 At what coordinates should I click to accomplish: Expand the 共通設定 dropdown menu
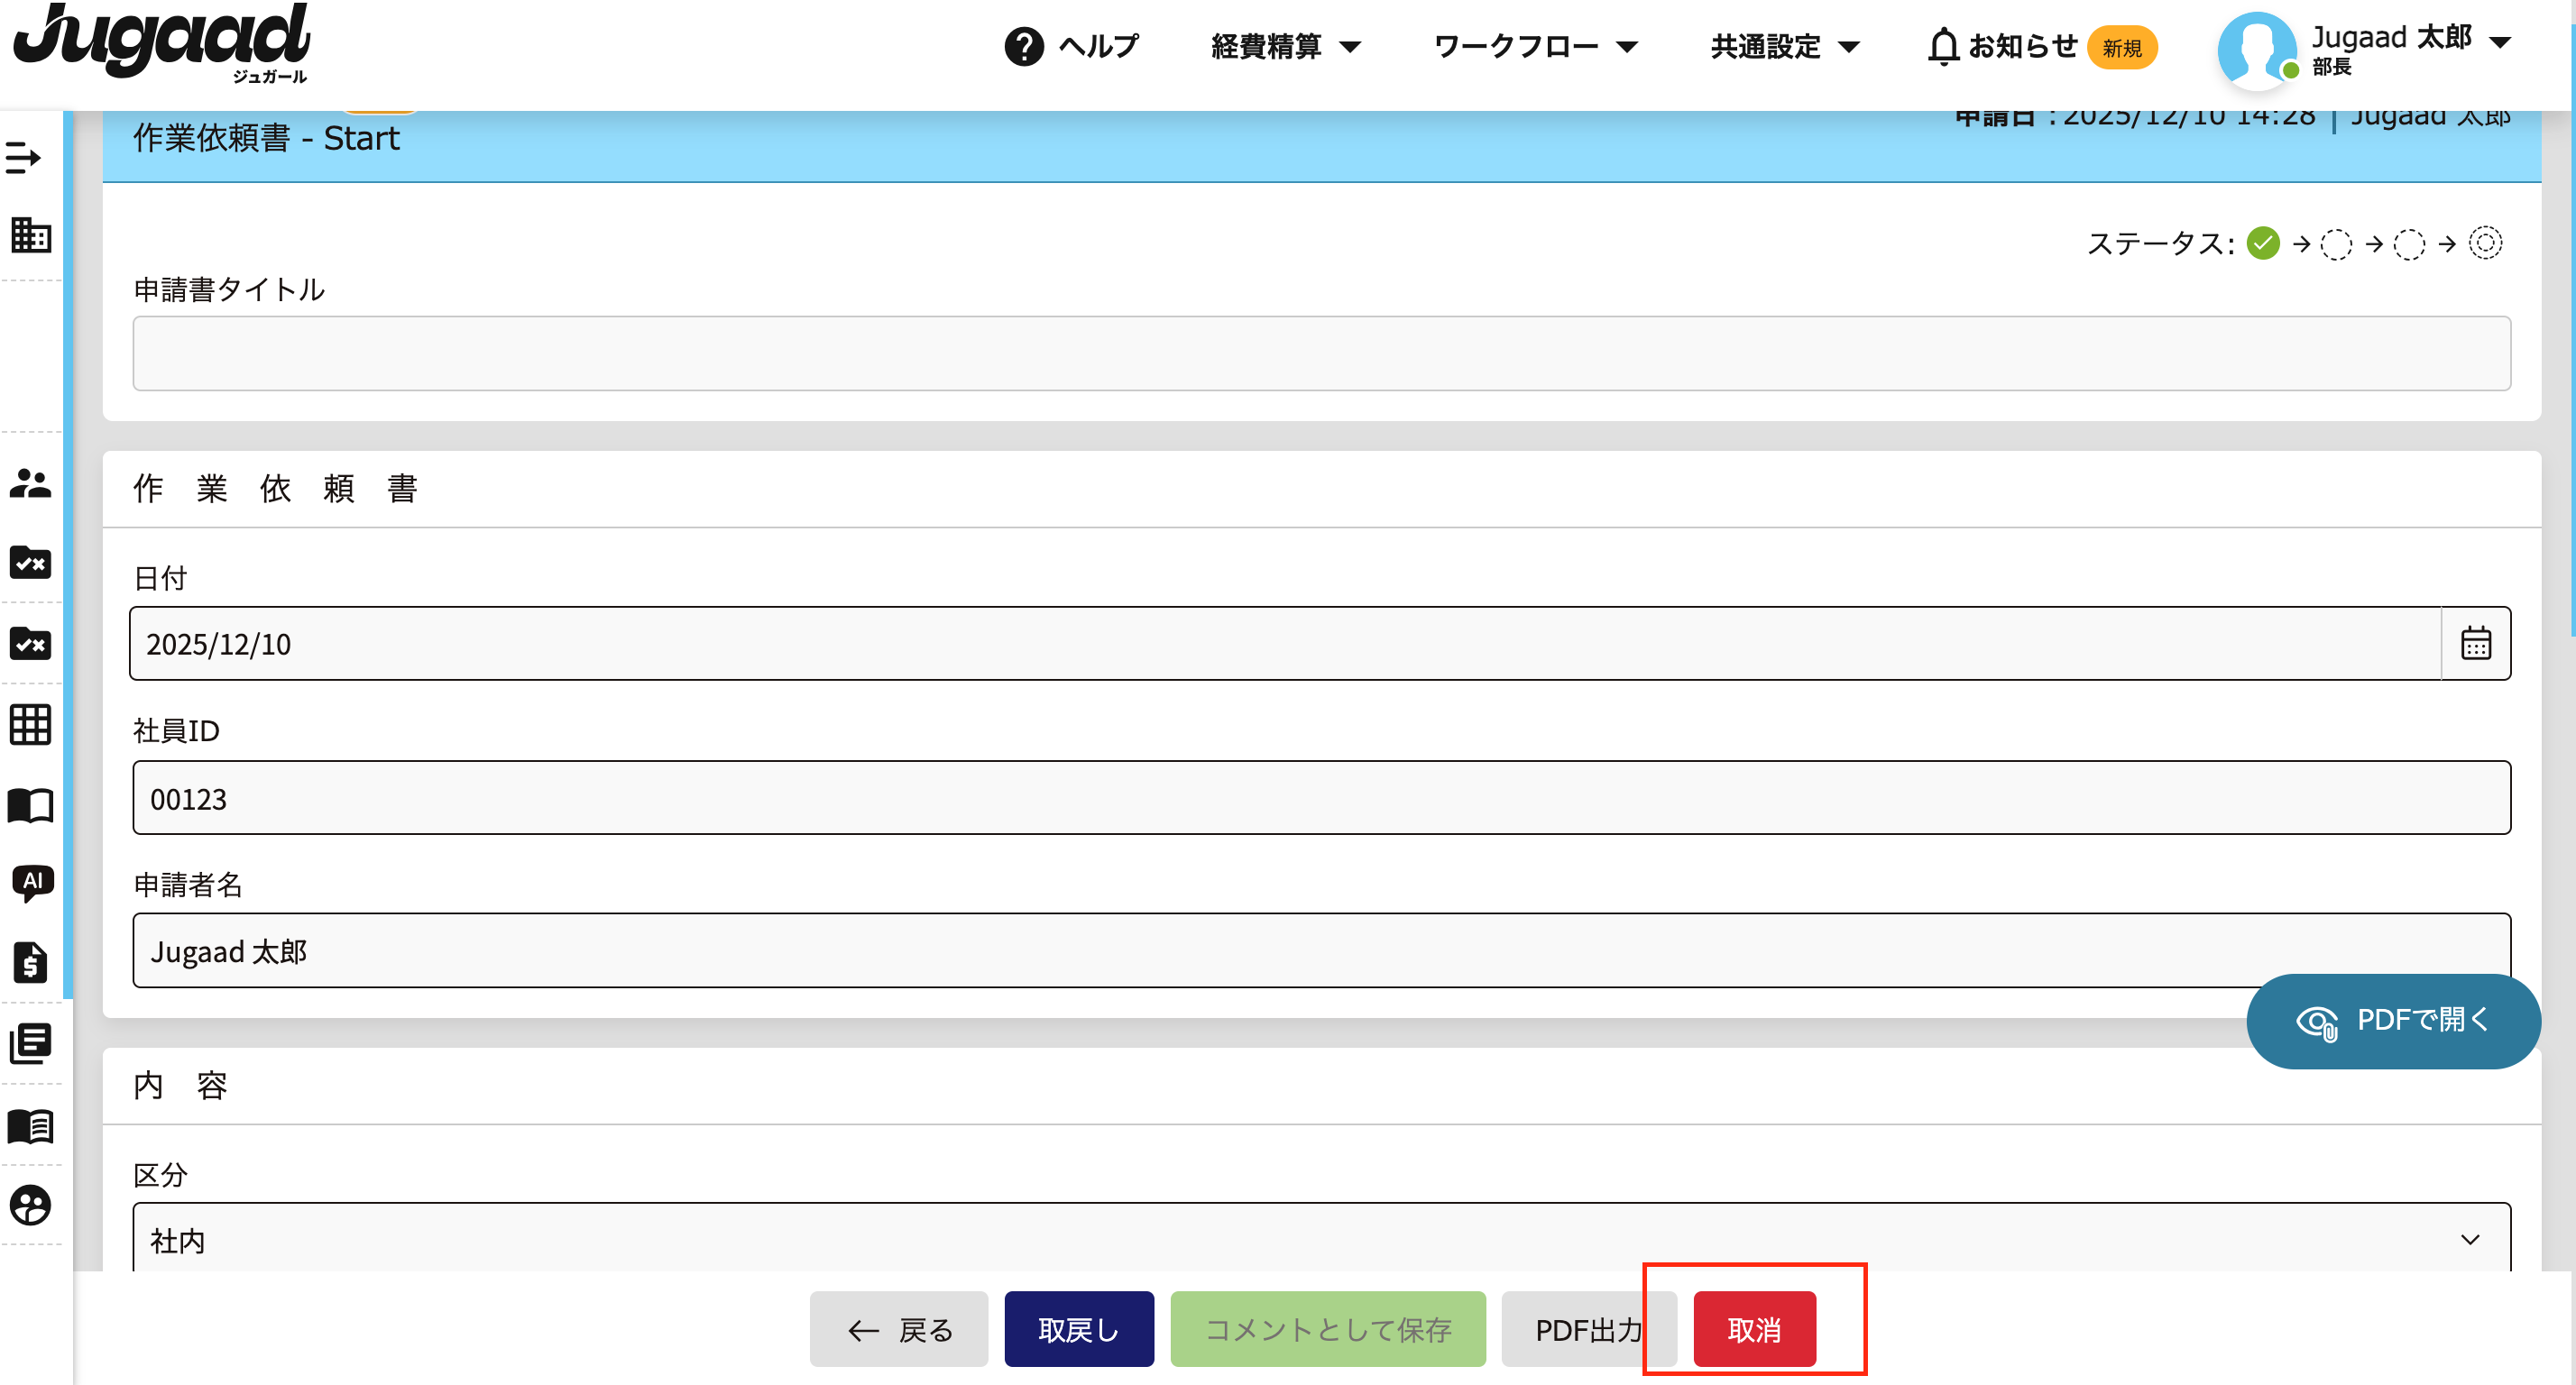(1784, 47)
